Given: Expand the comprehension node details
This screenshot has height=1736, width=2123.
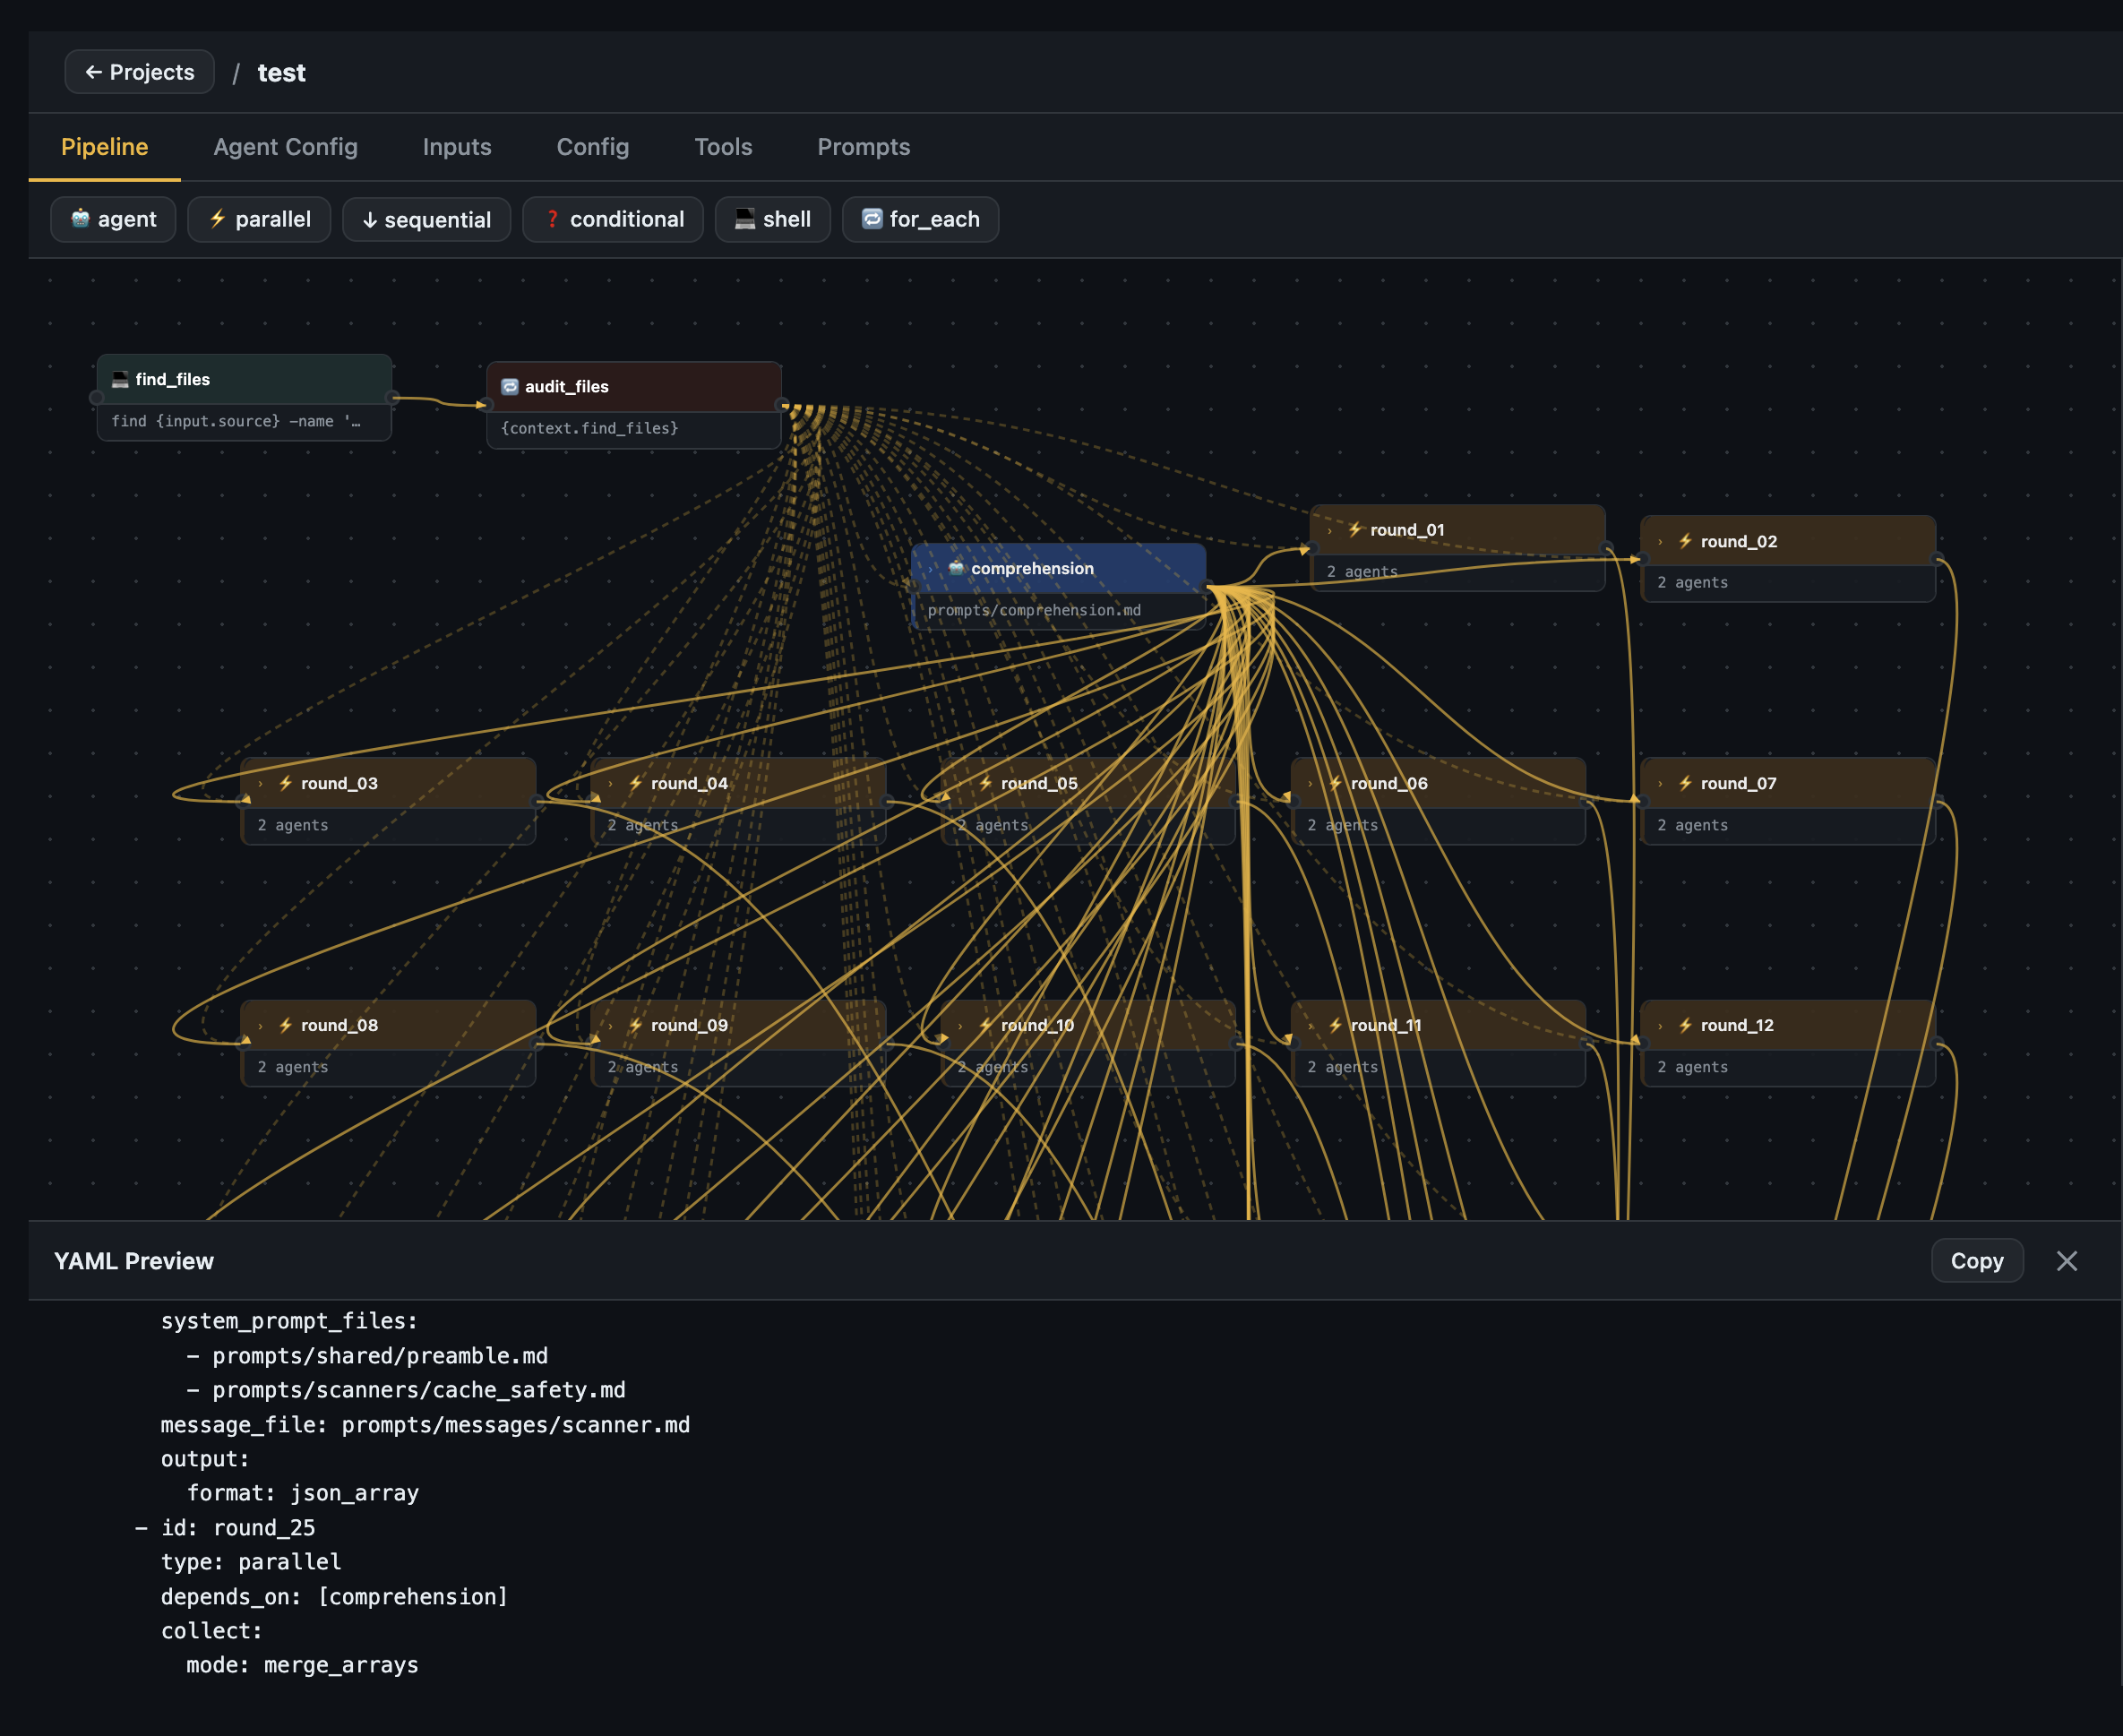Looking at the screenshot, I should (932, 568).
